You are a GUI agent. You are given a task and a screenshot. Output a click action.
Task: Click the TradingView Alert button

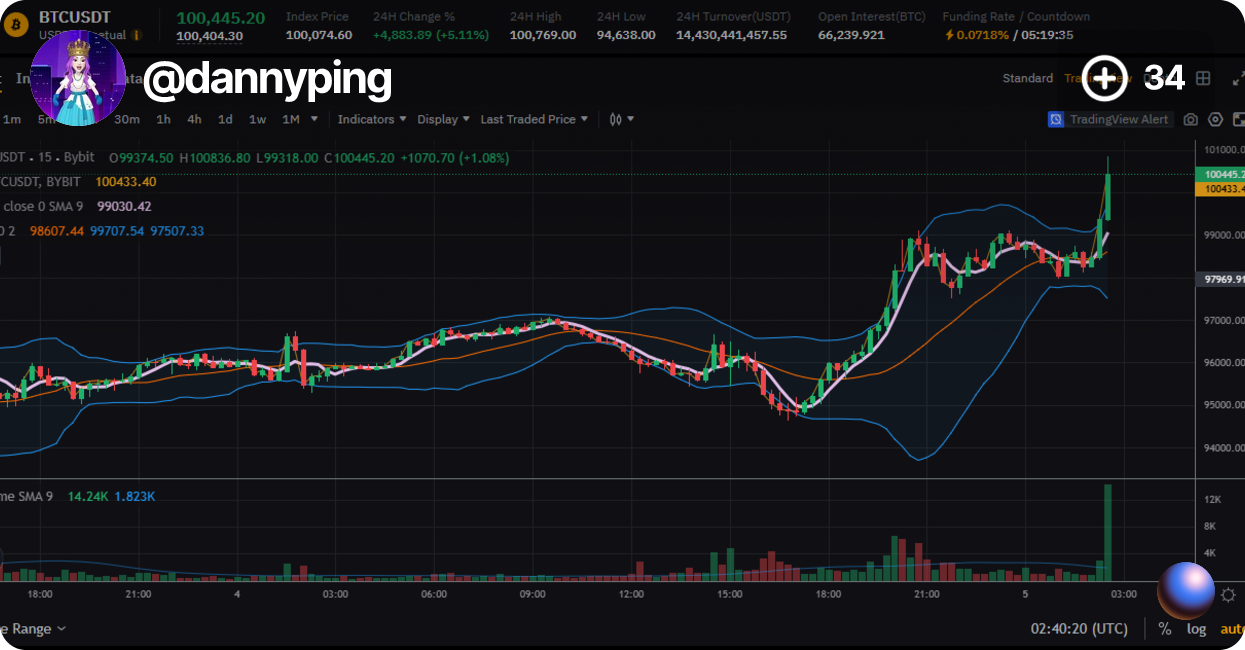(1108, 119)
